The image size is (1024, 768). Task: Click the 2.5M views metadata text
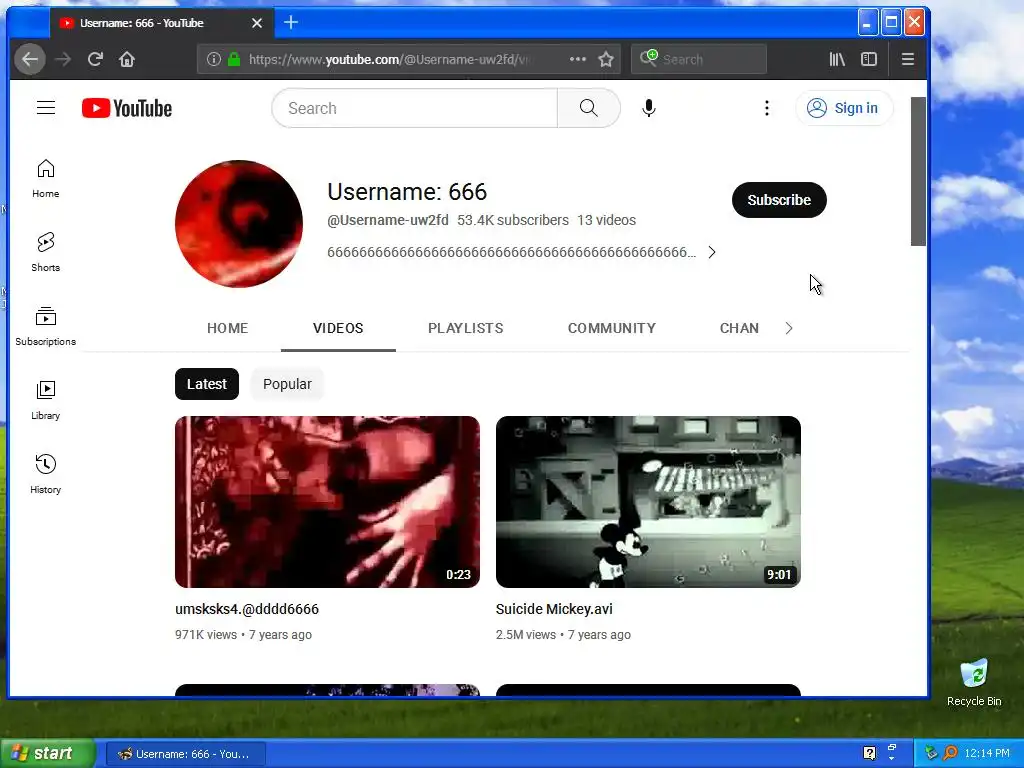(x=526, y=635)
